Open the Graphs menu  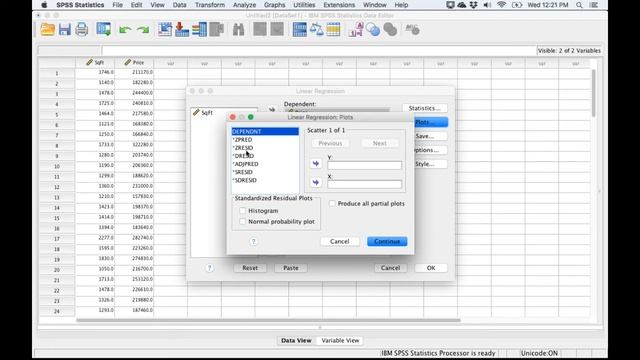[274, 5]
